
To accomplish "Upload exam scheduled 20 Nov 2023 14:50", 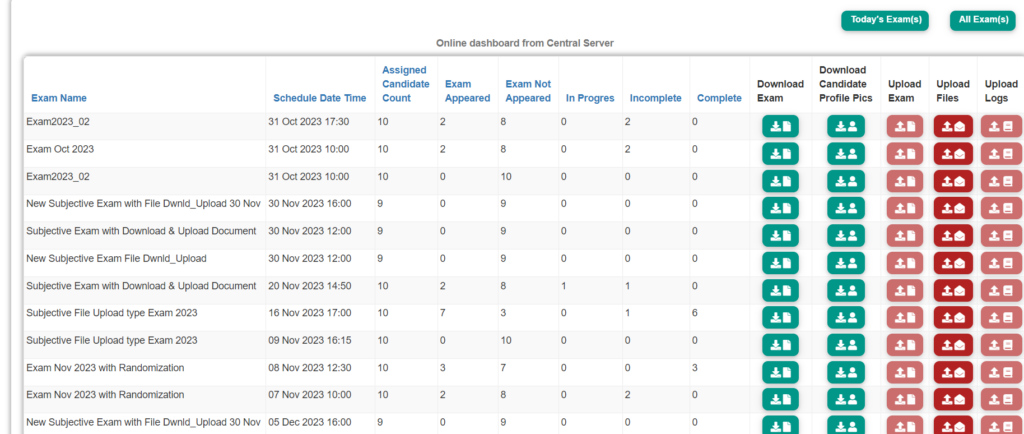I will click(x=904, y=290).
